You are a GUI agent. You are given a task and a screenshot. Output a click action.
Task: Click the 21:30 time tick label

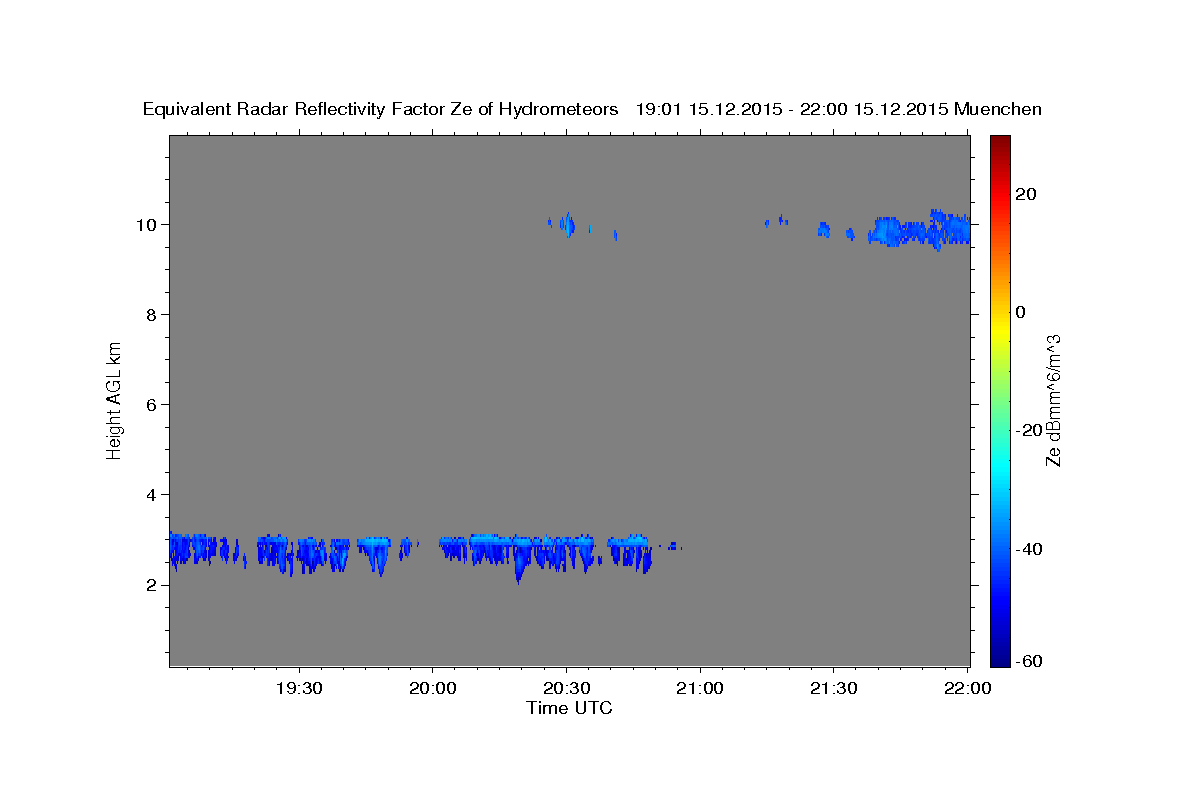pos(833,688)
